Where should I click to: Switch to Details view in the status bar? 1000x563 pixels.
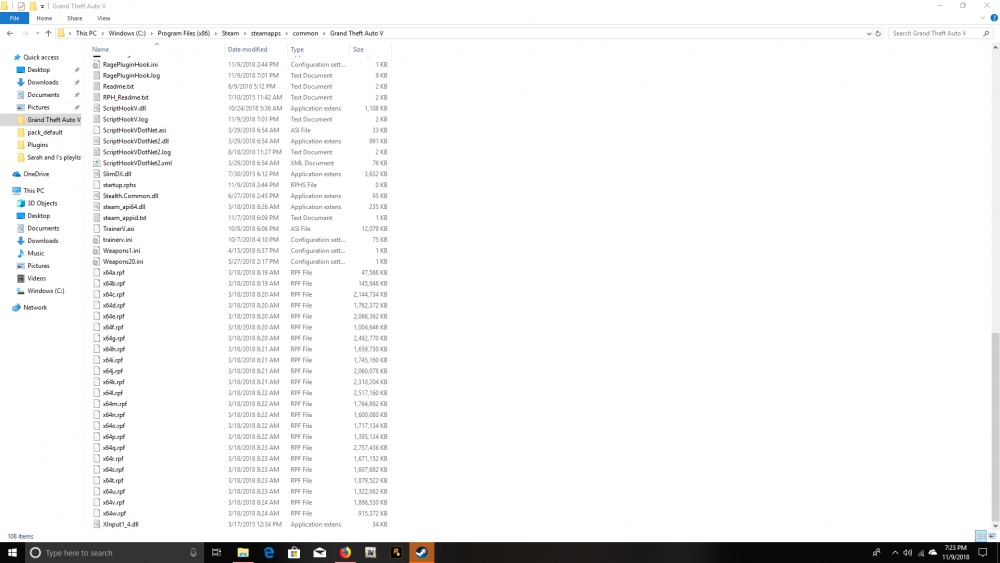pyautogui.click(x=981, y=536)
